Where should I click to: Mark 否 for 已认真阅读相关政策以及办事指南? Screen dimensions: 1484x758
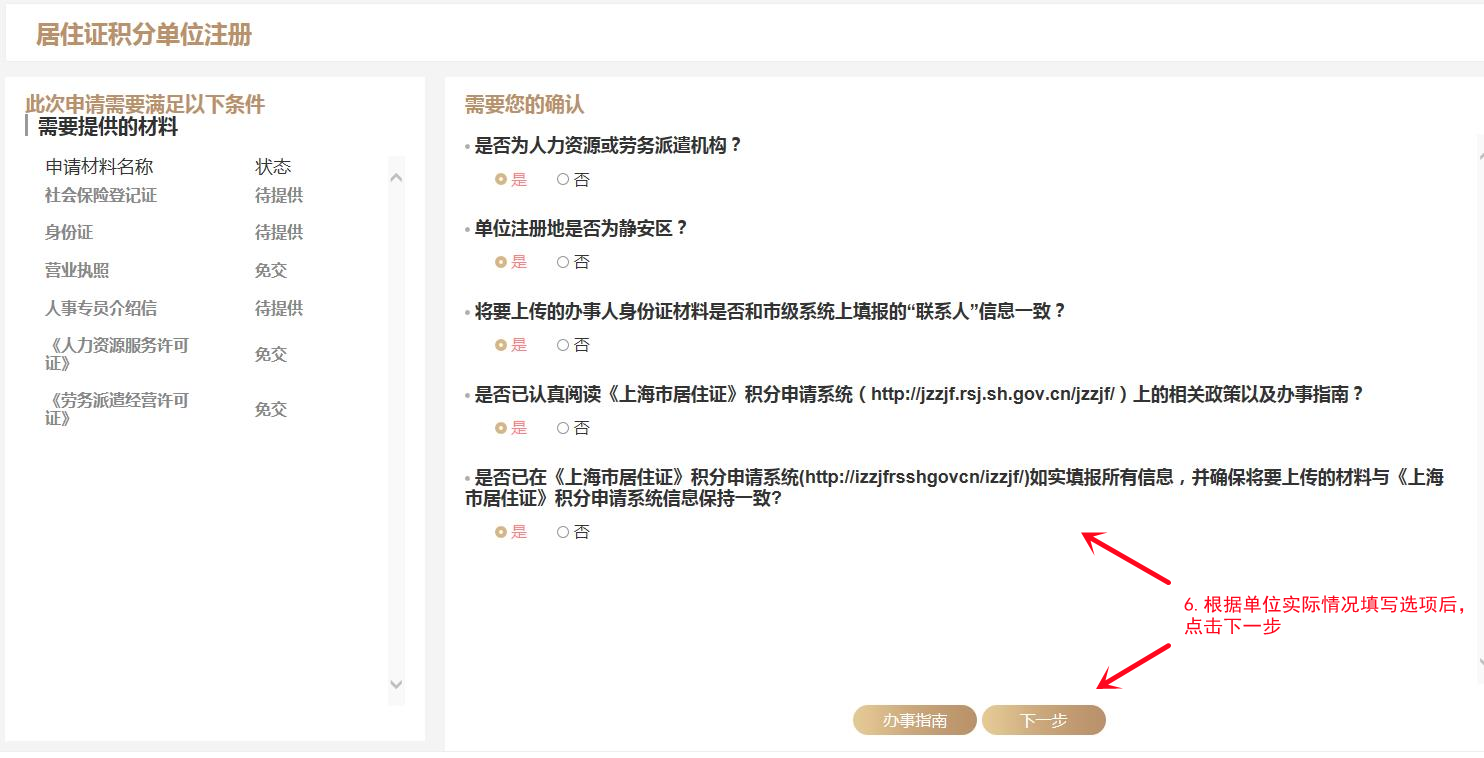click(563, 428)
